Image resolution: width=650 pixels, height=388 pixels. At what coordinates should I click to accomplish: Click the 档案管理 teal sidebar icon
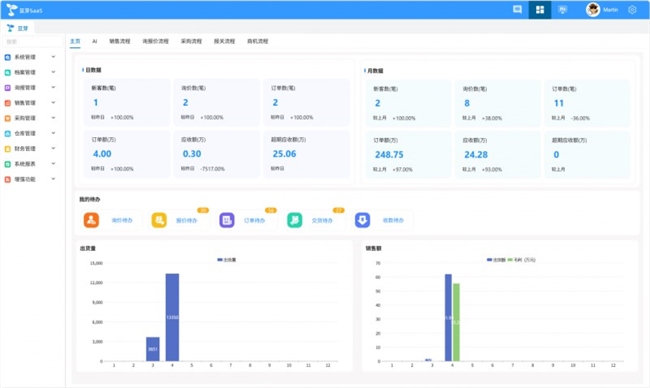[7, 73]
